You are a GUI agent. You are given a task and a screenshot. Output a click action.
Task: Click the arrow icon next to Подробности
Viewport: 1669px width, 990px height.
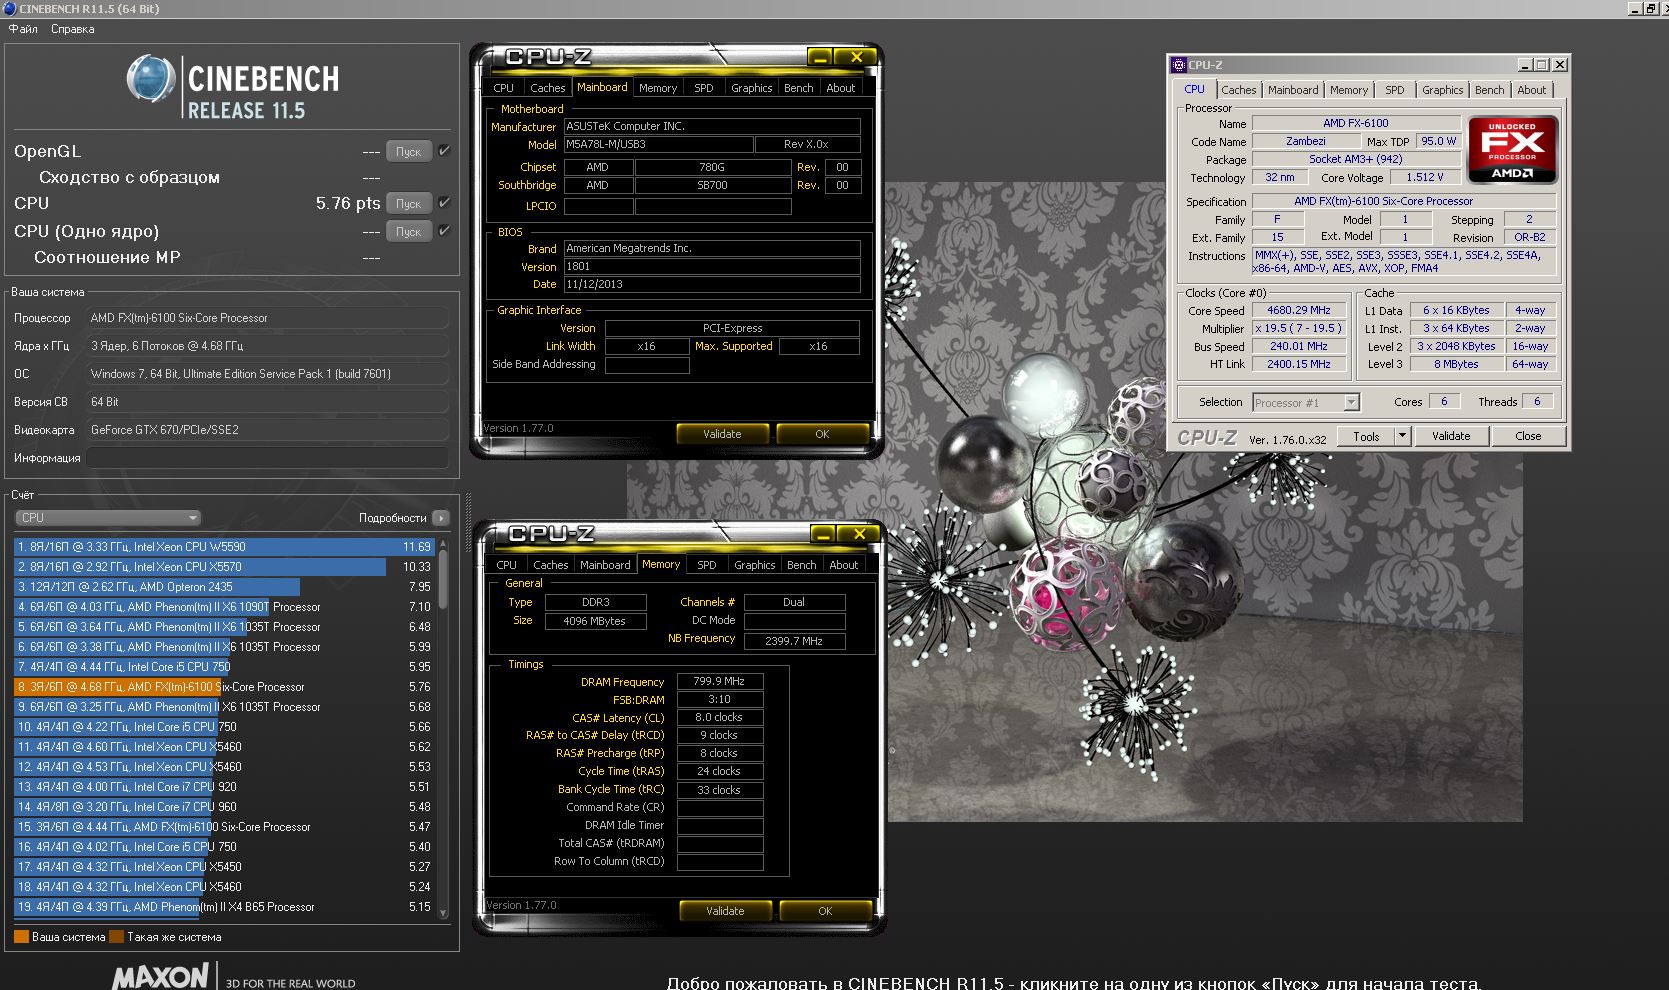tap(441, 518)
